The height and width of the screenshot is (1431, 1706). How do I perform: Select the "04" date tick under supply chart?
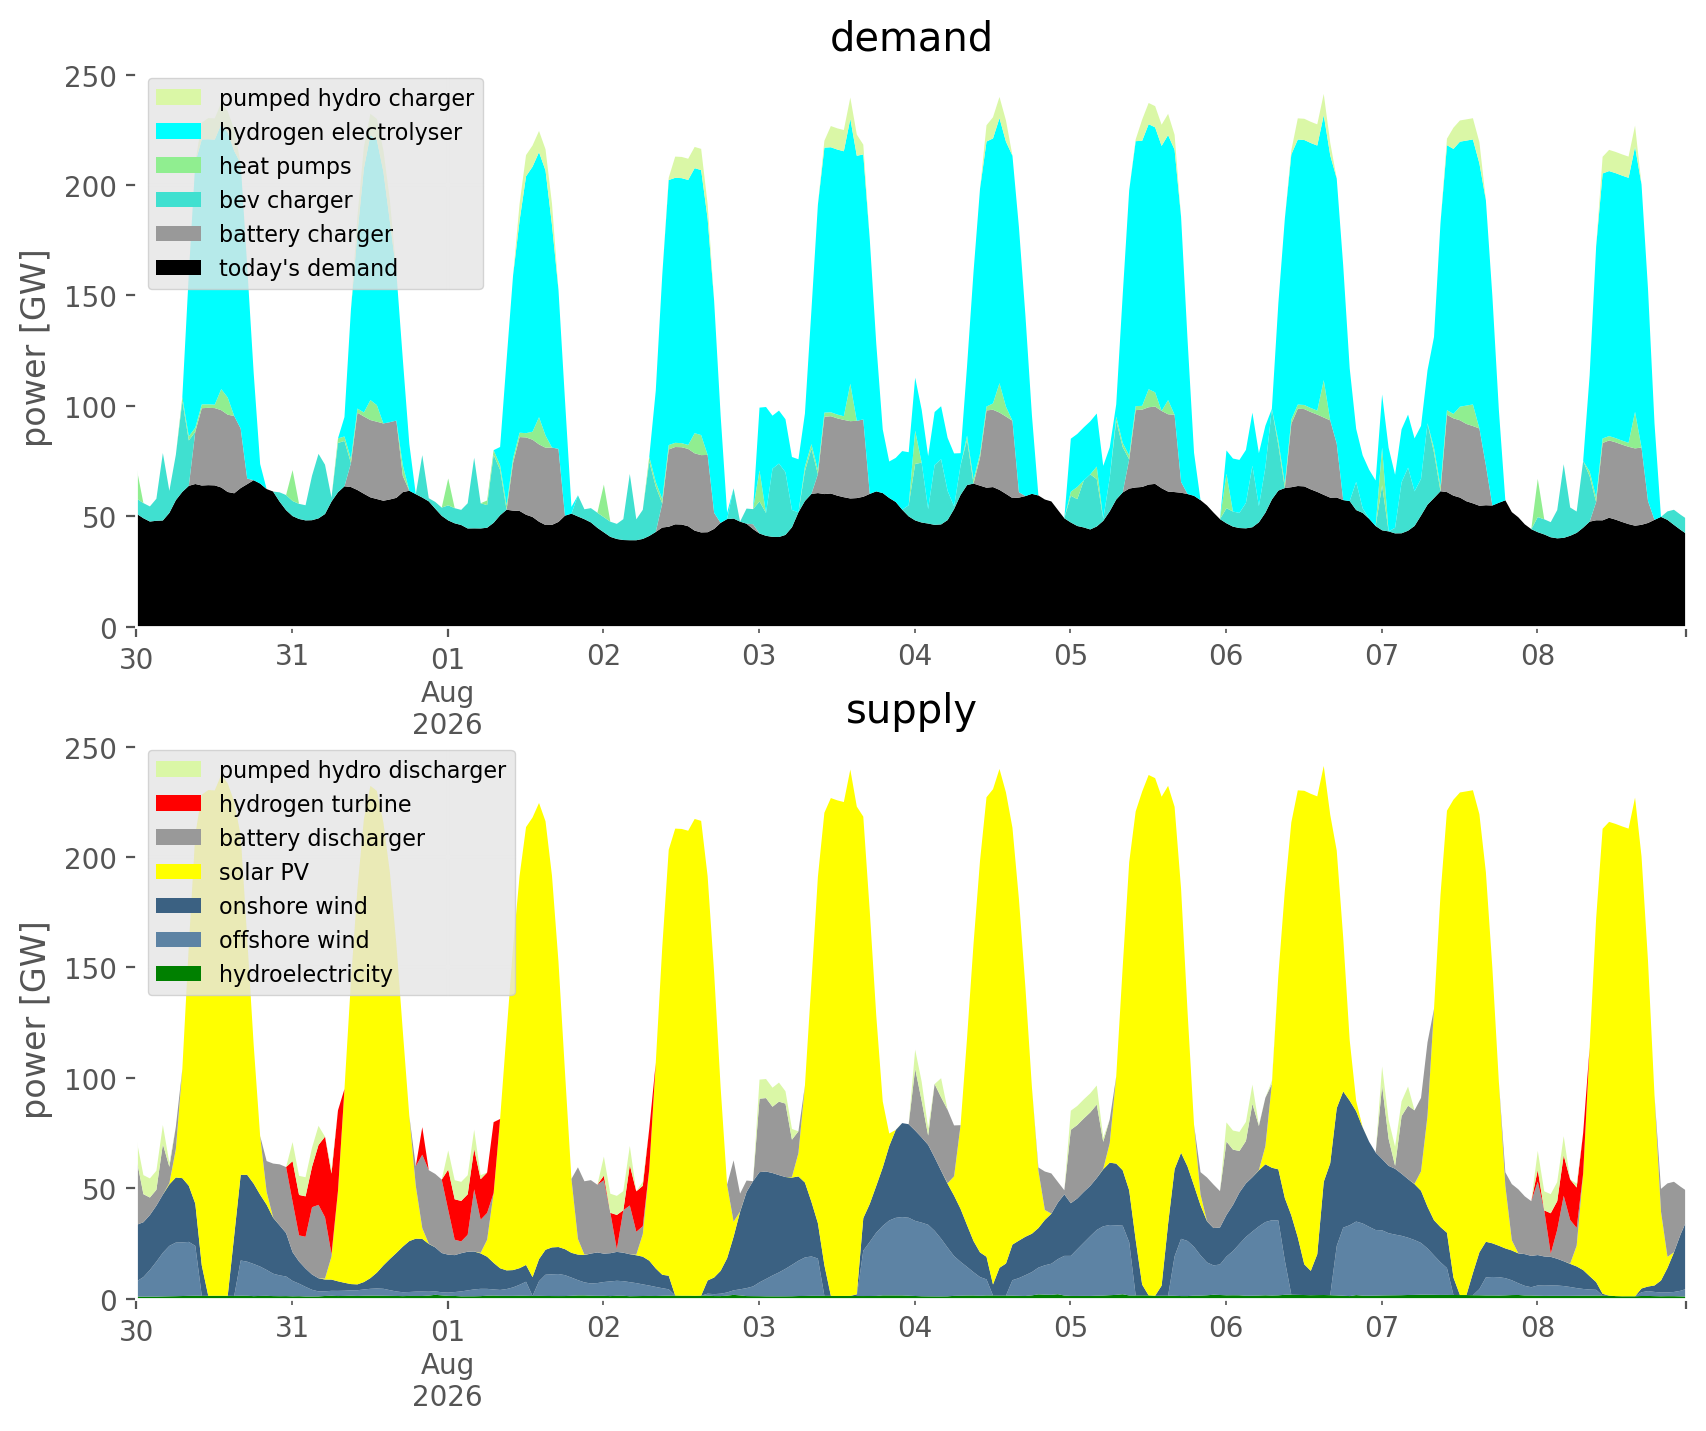tap(915, 1329)
